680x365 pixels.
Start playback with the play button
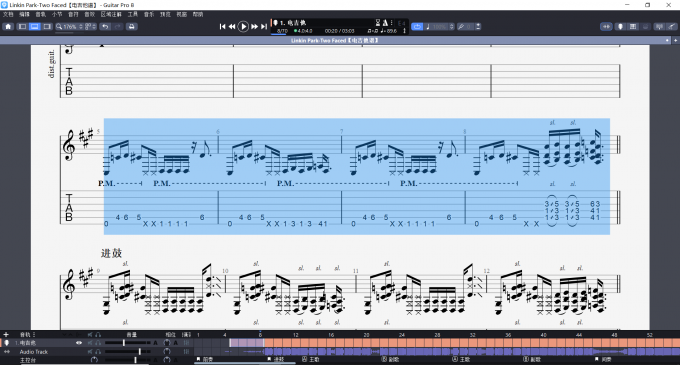click(243, 26)
